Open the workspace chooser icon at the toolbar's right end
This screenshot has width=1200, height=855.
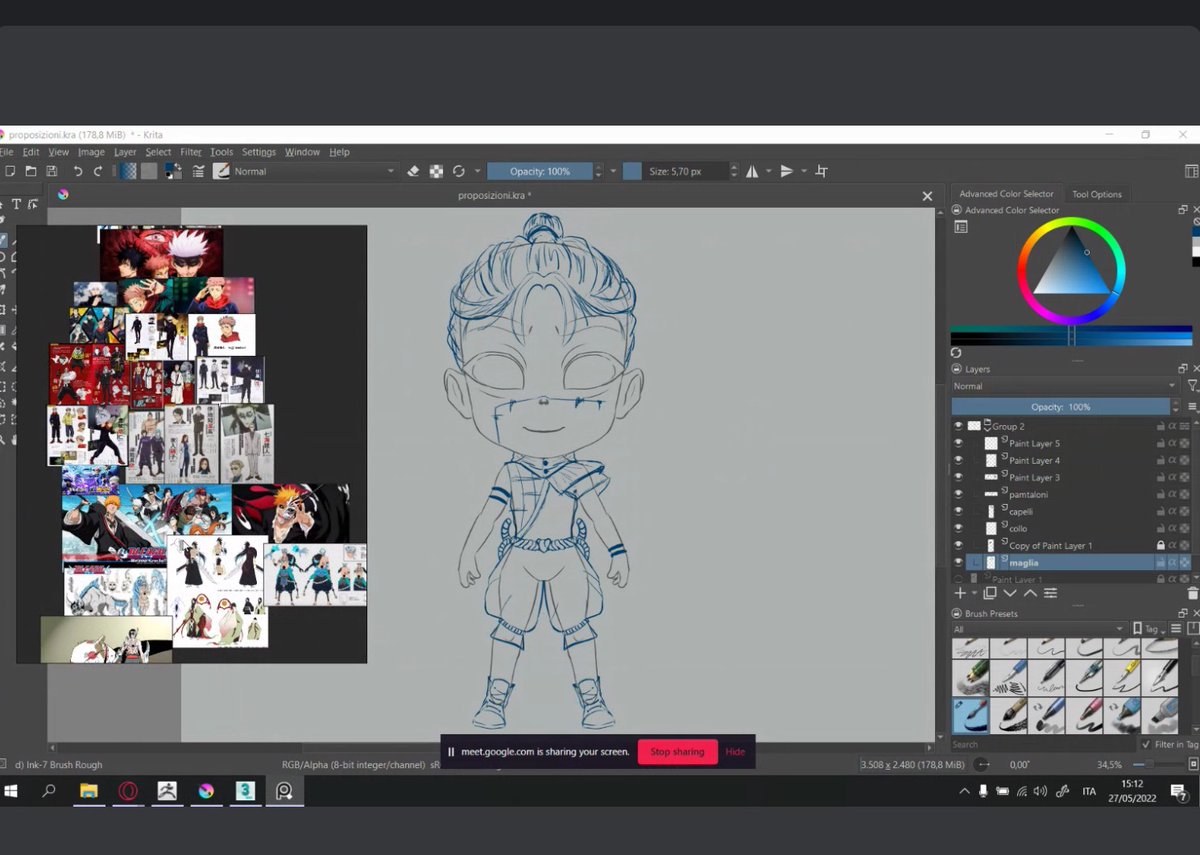1191,171
